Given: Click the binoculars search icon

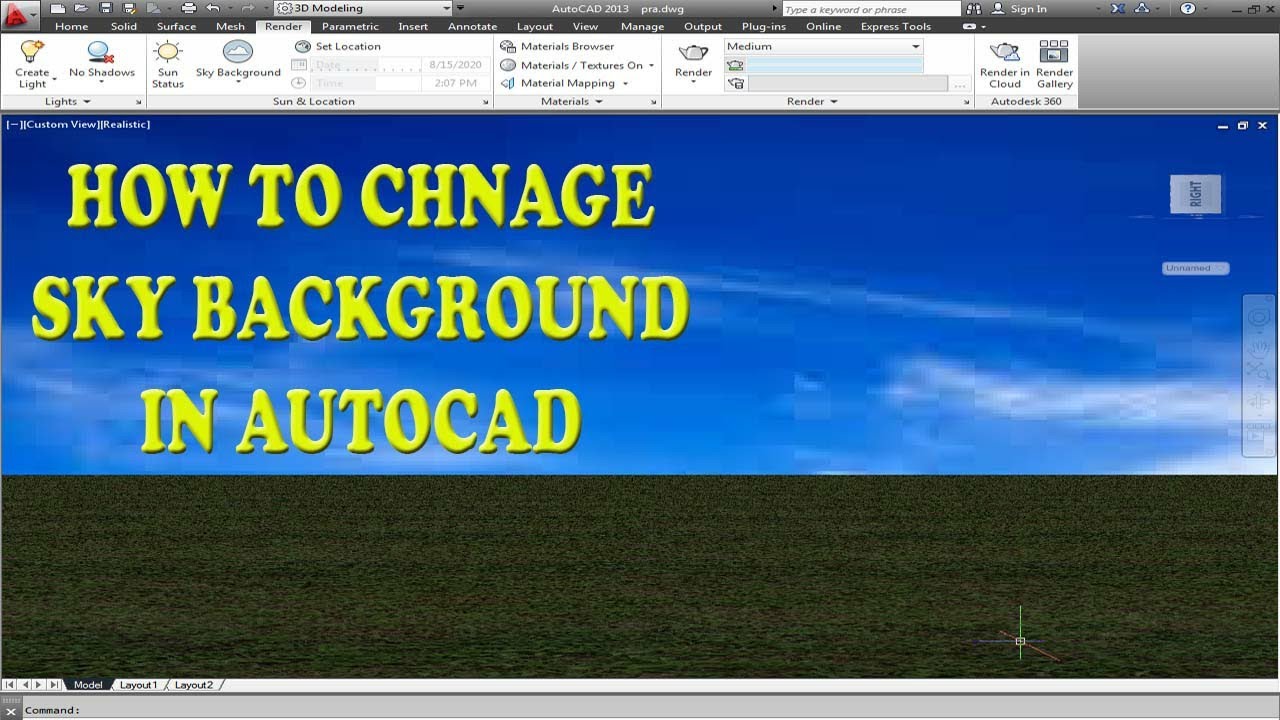Looking at the screenshot, I should (974, 9).
